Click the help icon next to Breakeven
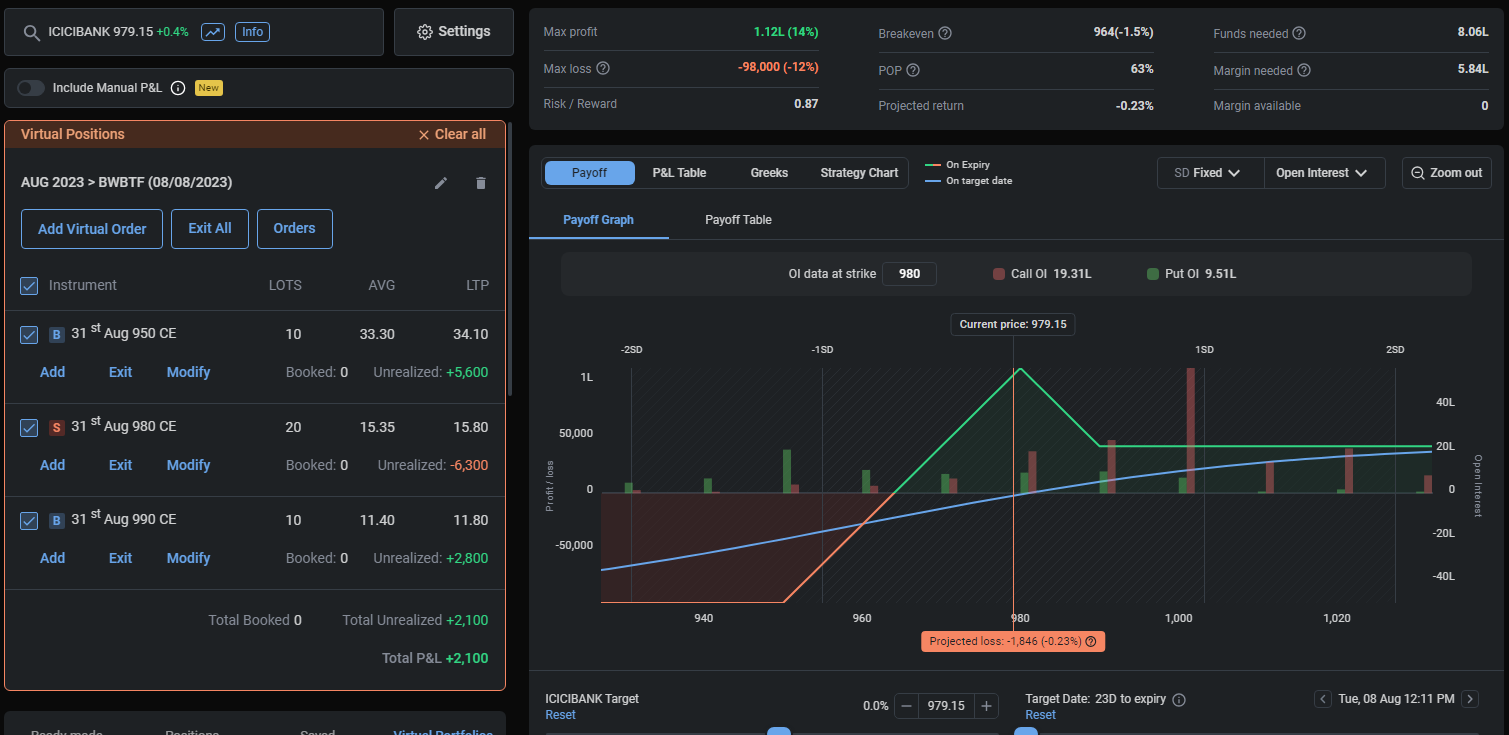The width and height of the screenshot is (1509, 735). [945, 33]
